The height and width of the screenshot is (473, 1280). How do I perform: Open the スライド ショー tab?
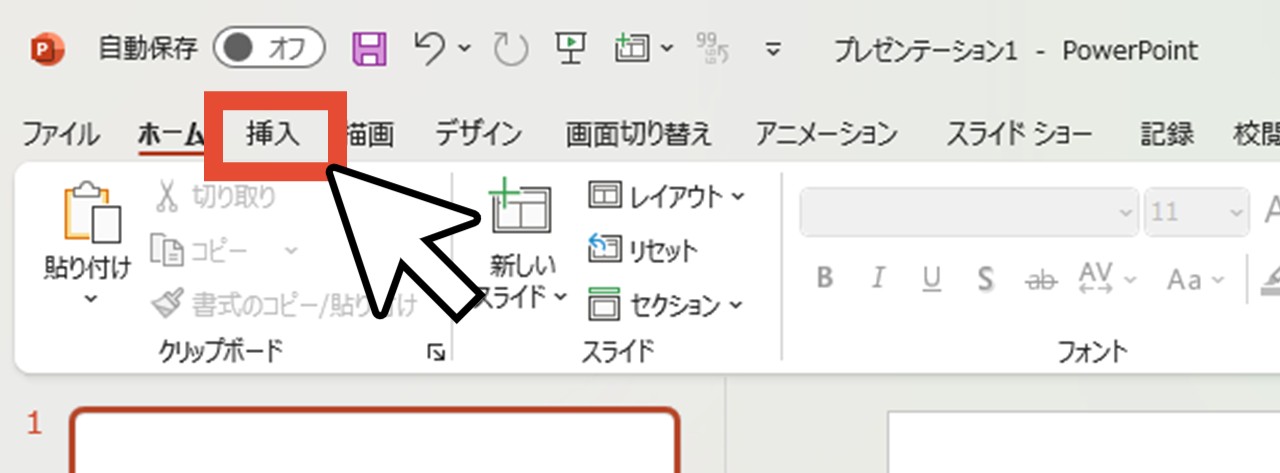1020,134
